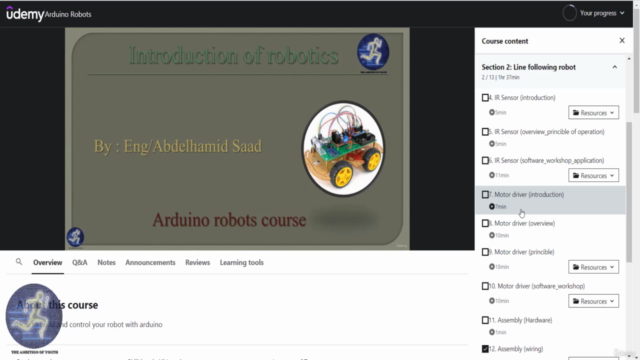Uncheck lecture 12 Assembly (wiring) checkbox

pyautogui.click(x=485, y=349)
